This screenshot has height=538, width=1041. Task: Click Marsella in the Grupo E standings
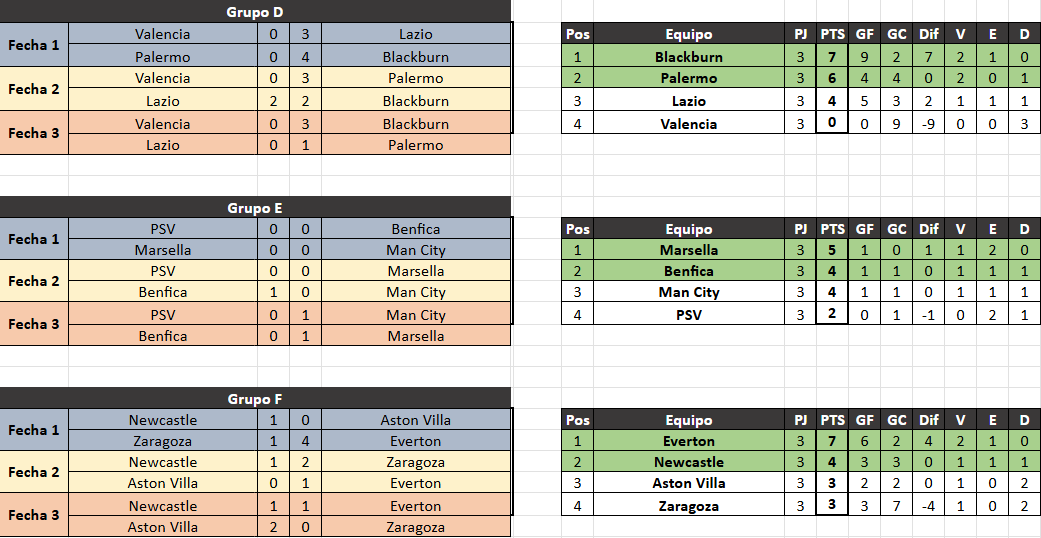688,250
